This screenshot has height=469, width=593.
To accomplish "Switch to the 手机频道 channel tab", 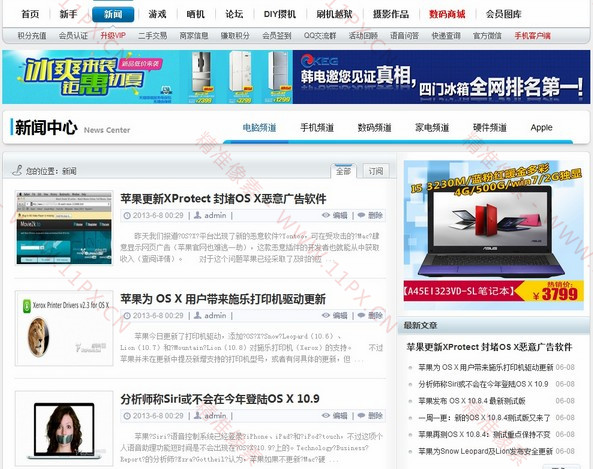I will coord(317,128).
